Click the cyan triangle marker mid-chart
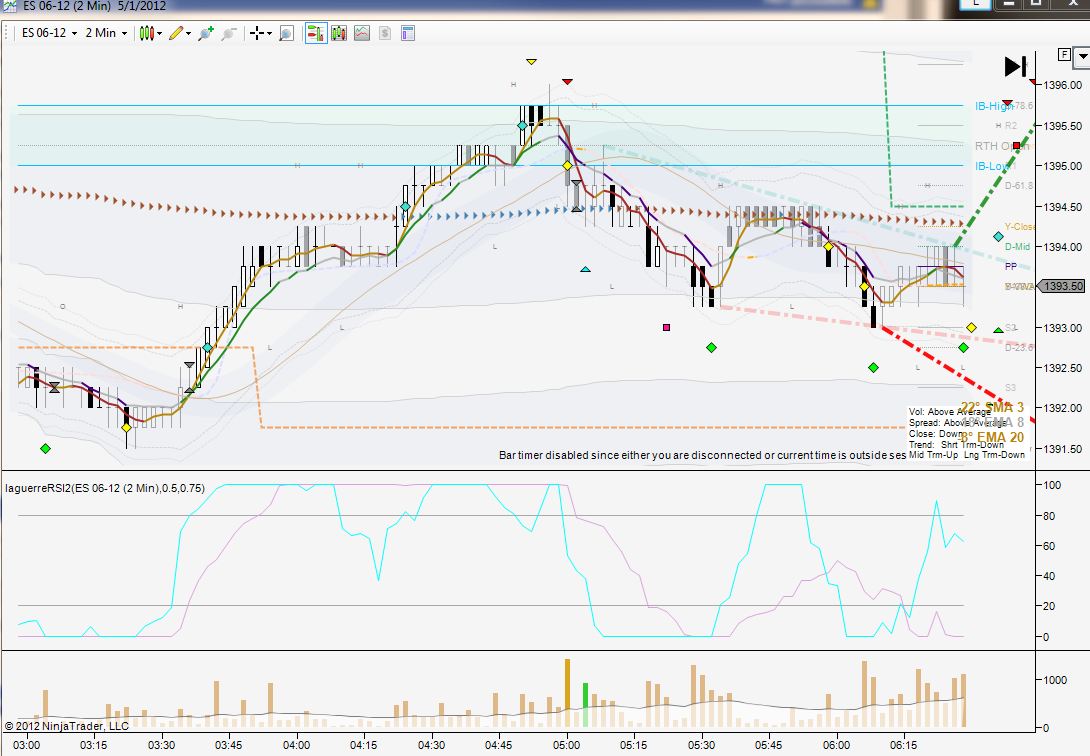 pos(585,269)
